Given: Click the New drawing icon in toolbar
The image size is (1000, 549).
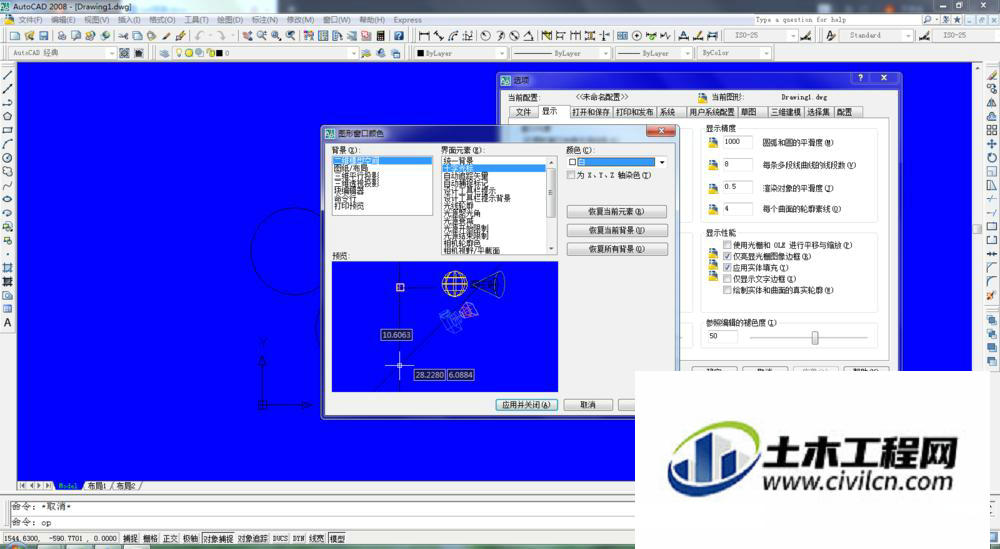Looking at the screenshot, I should point(15,36).
